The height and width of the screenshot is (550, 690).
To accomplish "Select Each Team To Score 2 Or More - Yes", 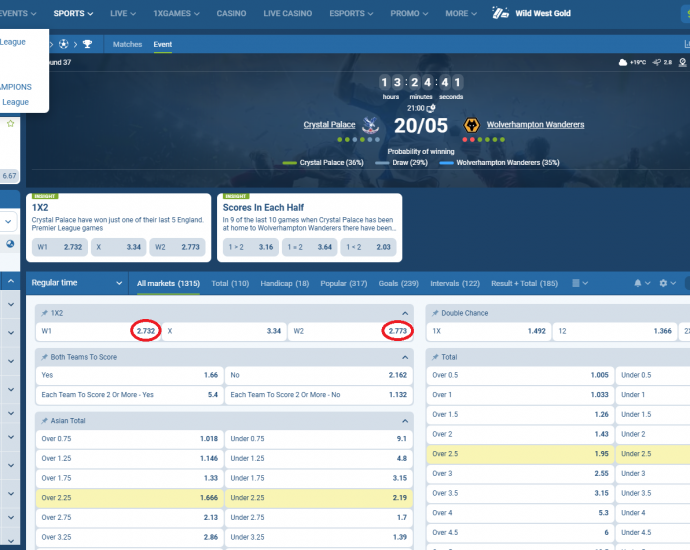I will pyautogui.click(x=129, y=395).
